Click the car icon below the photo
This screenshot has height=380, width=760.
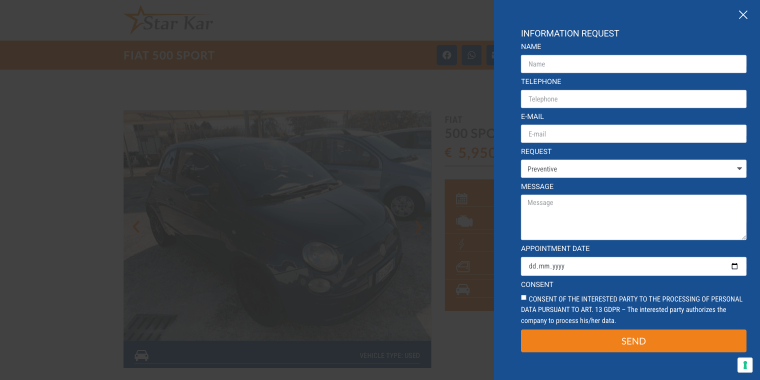(x=142, y=355)
